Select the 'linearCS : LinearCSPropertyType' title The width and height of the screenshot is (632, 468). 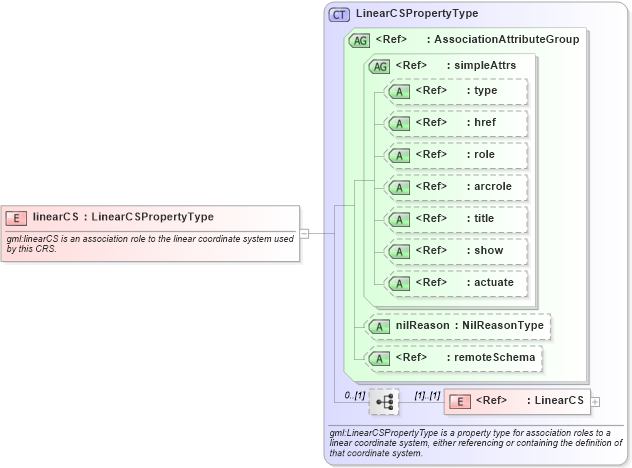tap(123, 217)
